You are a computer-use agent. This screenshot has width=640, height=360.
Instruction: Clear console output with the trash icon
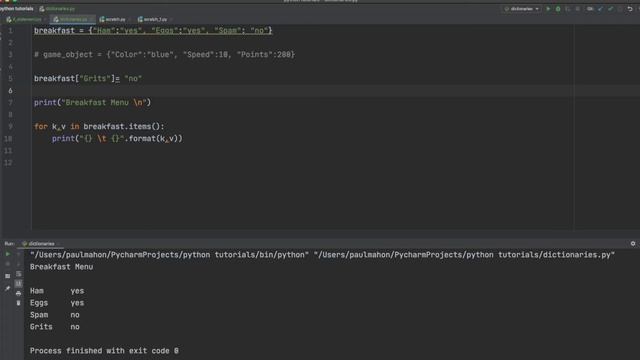pyautogui.click(x=18, y=303)
